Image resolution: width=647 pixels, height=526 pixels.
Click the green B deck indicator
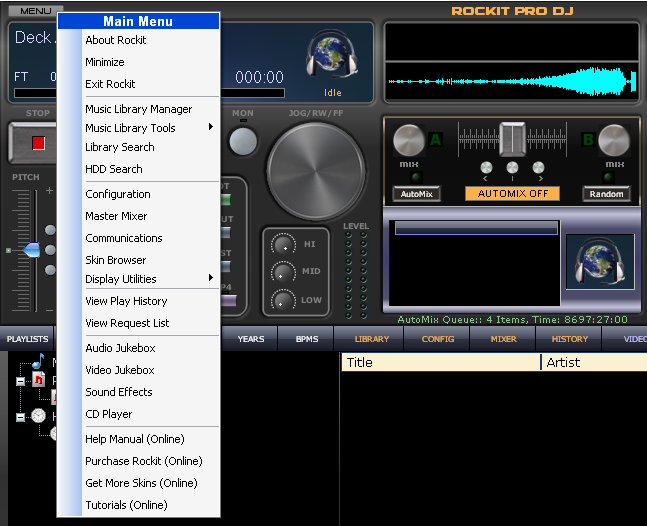588,140
